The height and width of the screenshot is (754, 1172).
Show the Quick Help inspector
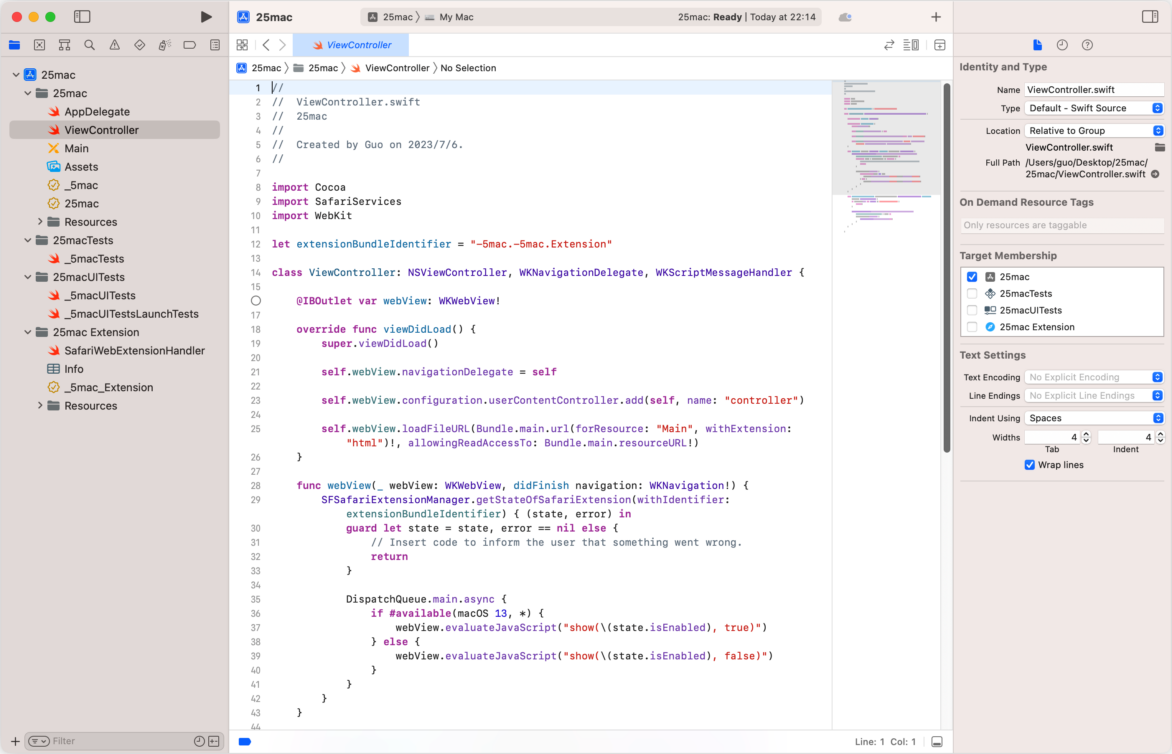(1088, 45)
